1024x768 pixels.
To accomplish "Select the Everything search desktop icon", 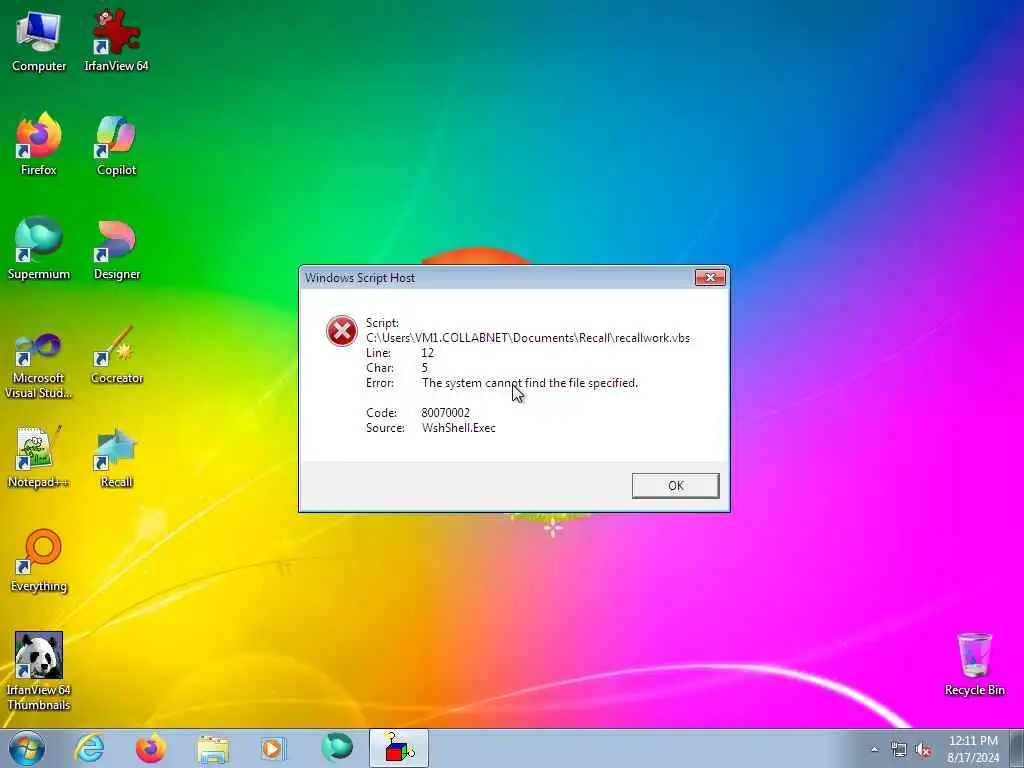I will click(x=39, y=561).
